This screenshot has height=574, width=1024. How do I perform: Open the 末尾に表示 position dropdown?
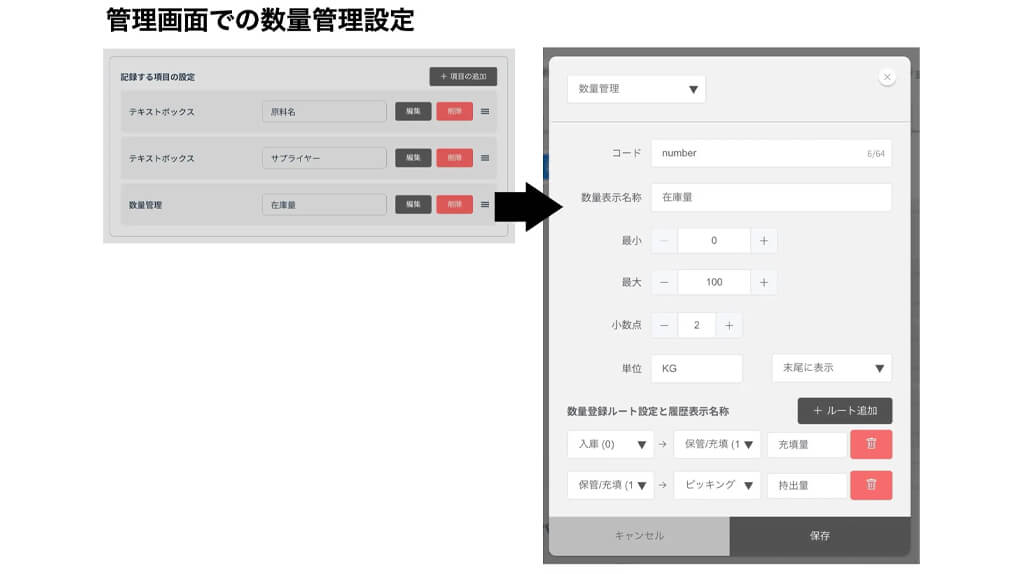831,368
